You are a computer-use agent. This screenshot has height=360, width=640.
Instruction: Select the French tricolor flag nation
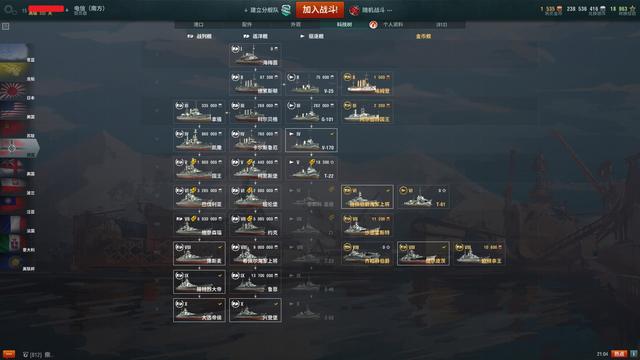(x=13, y=224)
